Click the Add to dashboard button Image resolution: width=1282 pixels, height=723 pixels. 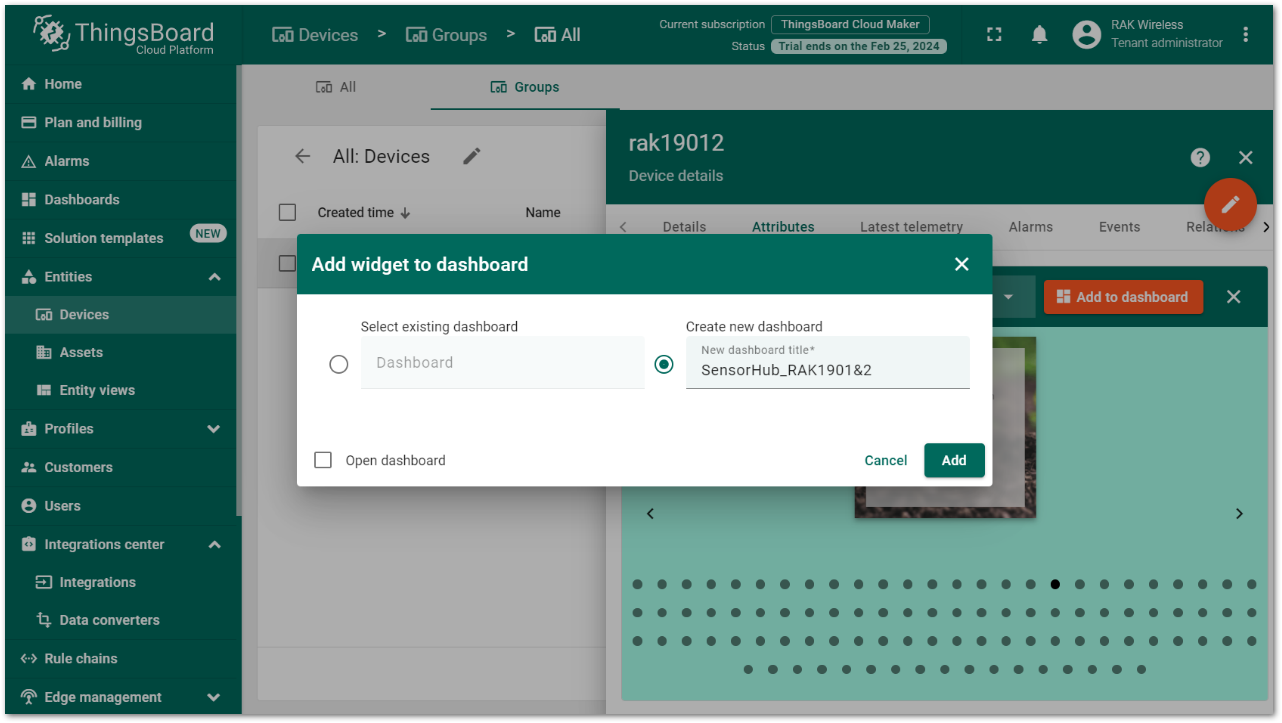(x=1123, y=297)
